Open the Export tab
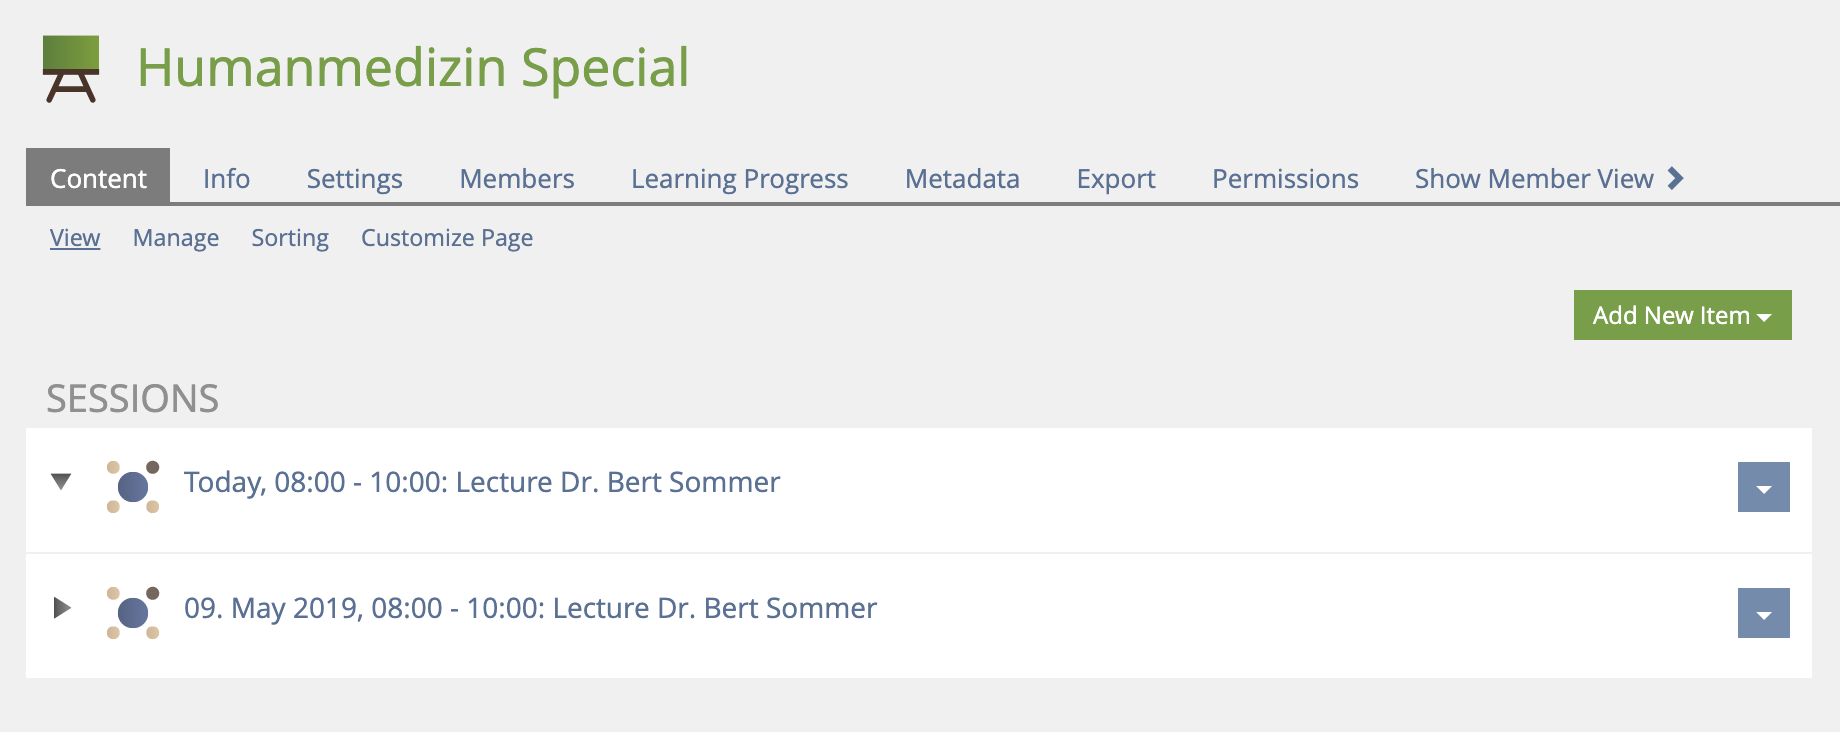1840x732 pixels. 1116,178
